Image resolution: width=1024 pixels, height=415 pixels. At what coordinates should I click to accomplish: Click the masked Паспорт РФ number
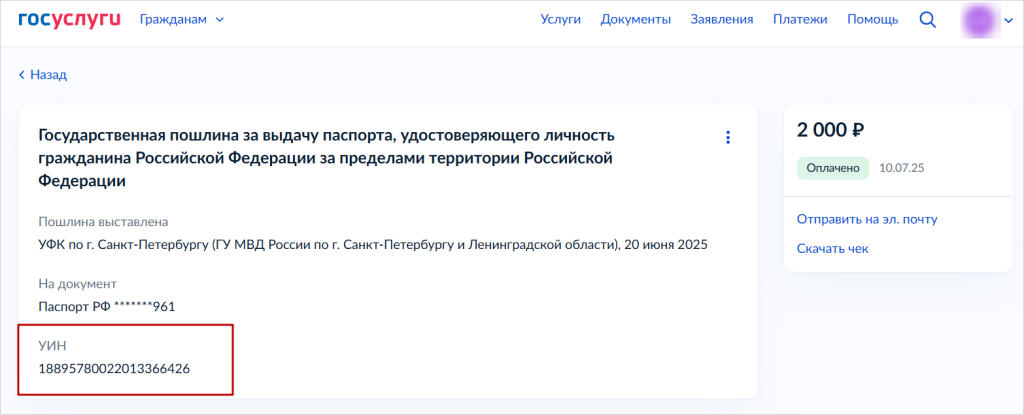click(x=107, y=306)
